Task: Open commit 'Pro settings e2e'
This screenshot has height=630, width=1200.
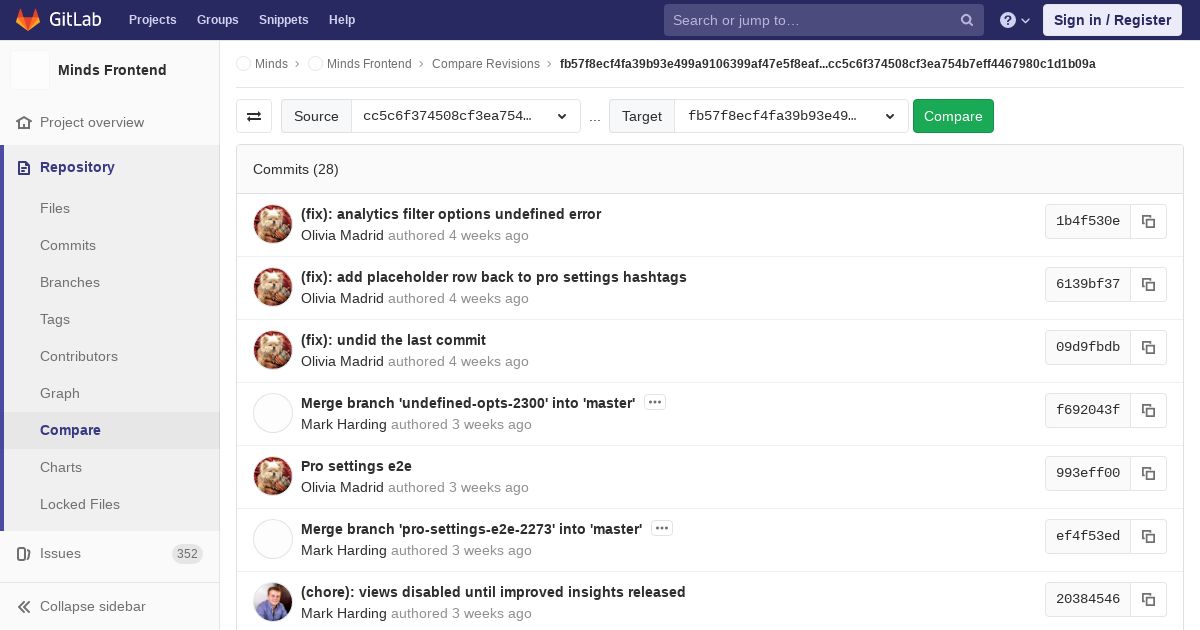Action: pos(356,466)
